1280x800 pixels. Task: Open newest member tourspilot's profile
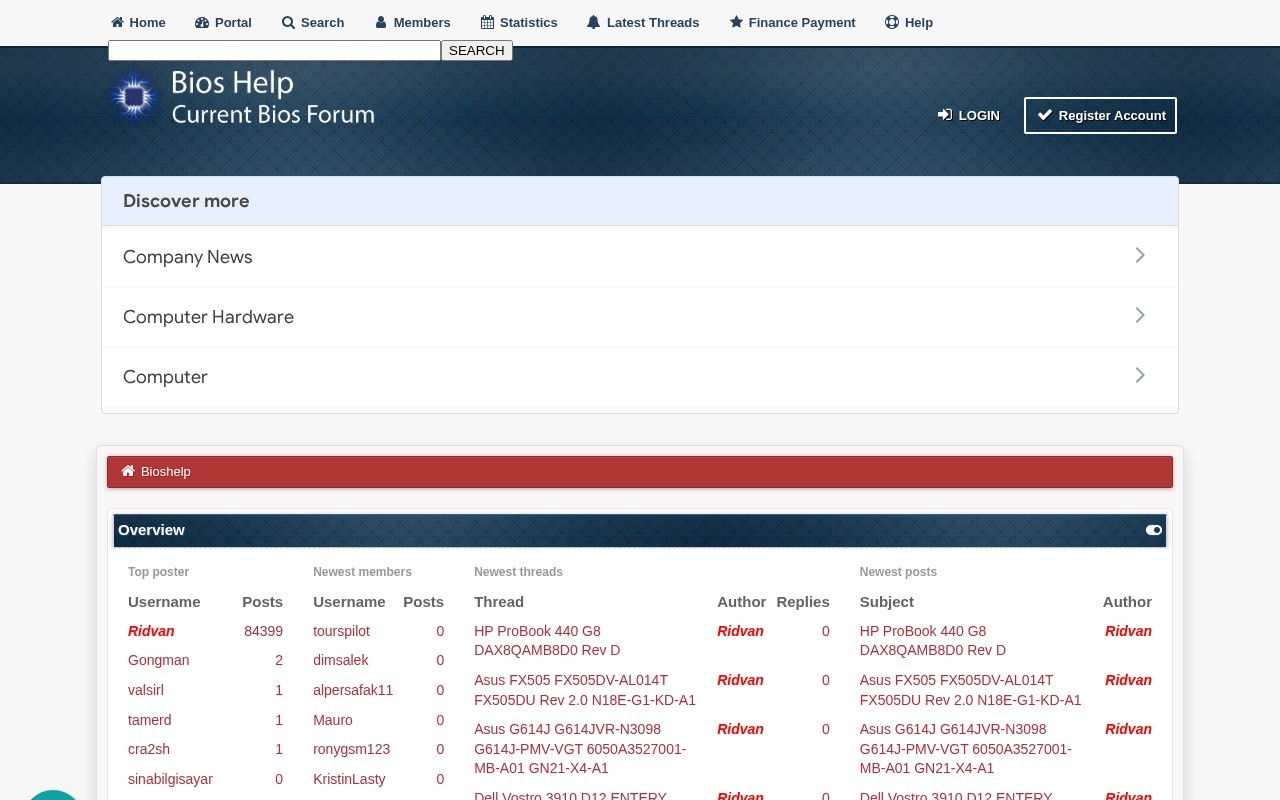341,631
